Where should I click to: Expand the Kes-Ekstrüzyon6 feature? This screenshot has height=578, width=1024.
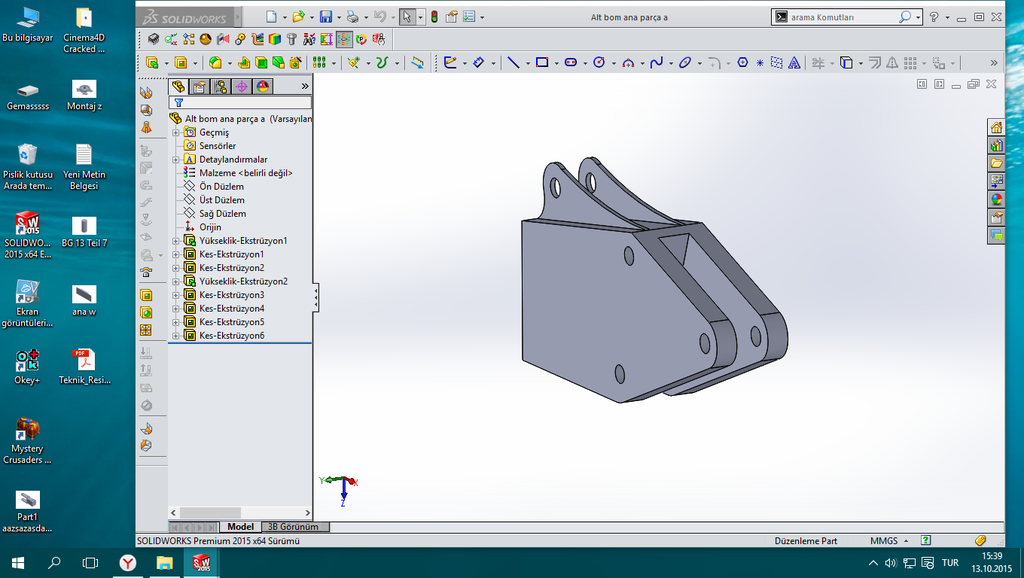(x=176, y=336)
